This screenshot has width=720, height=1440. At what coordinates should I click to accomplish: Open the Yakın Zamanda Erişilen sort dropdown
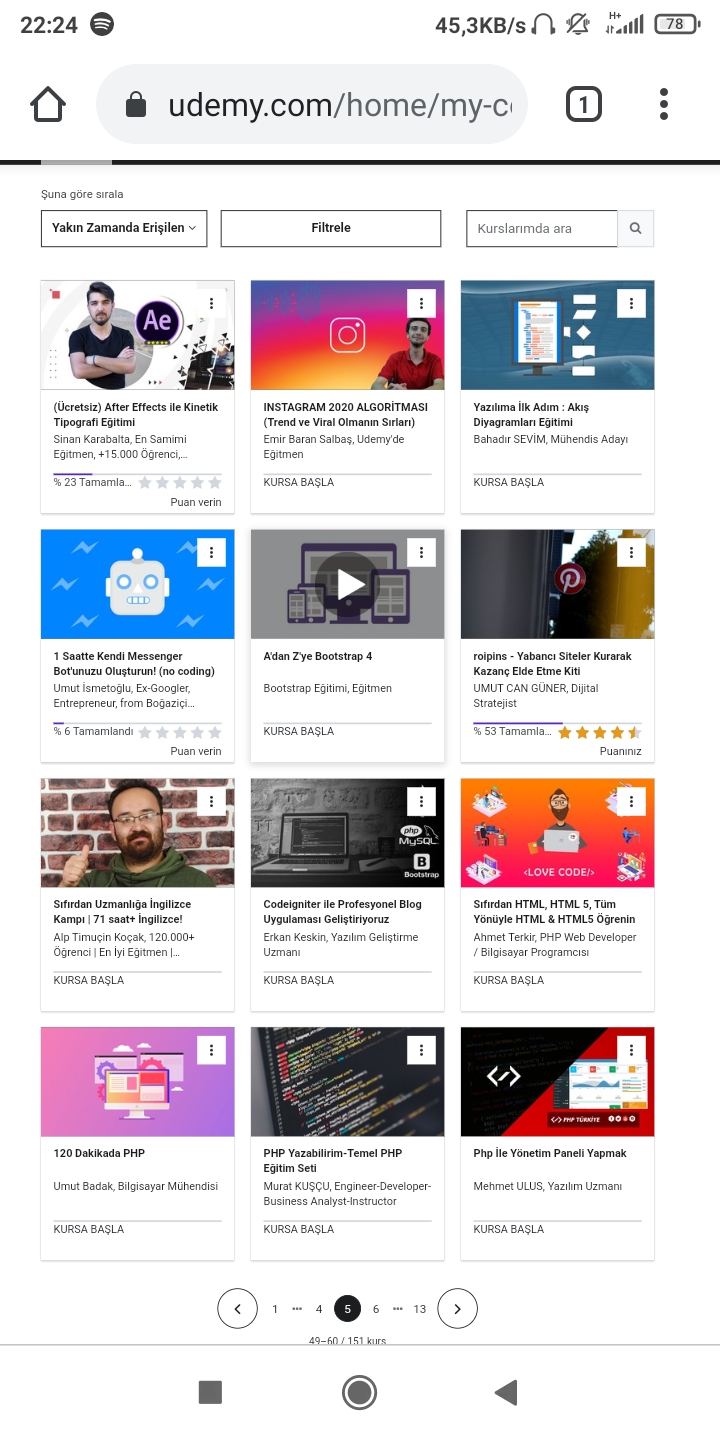124,228
